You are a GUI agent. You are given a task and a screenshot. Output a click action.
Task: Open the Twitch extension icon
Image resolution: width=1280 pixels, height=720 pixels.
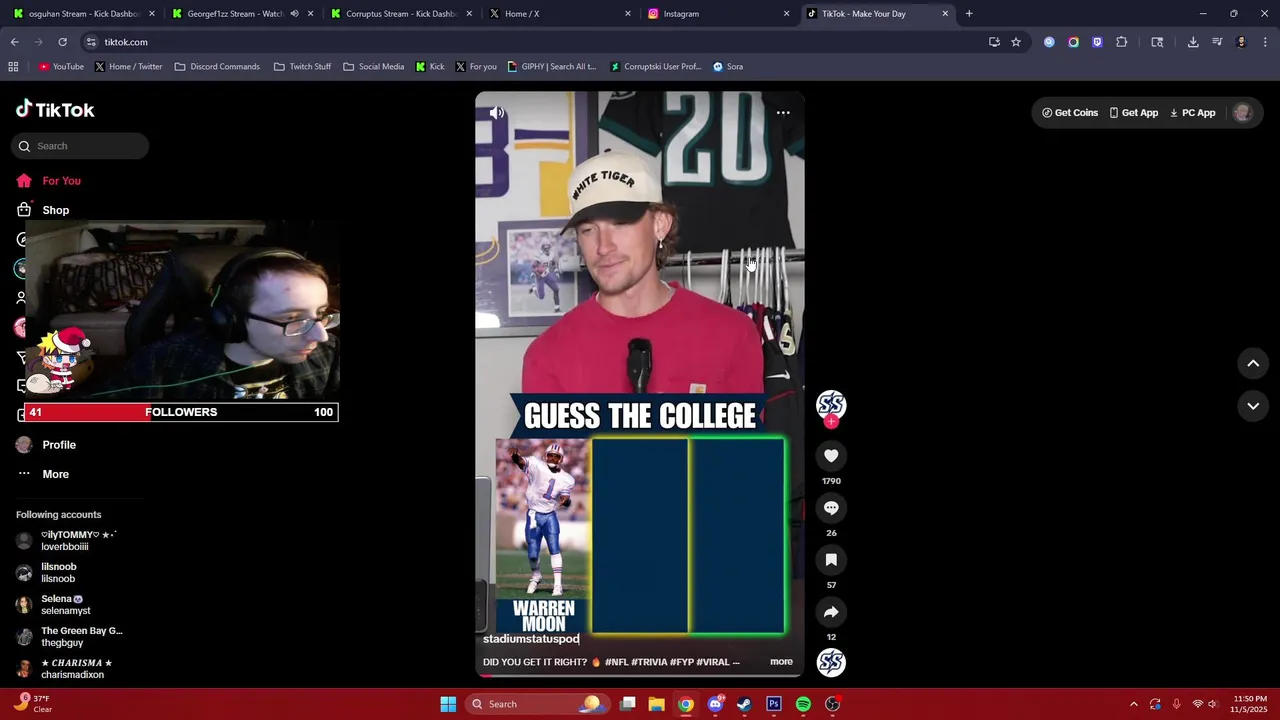coord(1097,42)
